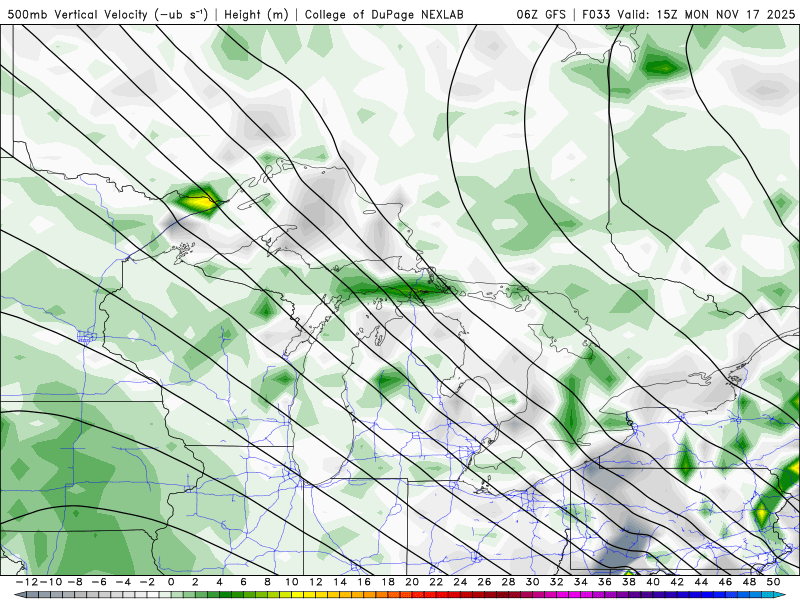
Task: Click the "10" color scale label
Action: point(291,582)
